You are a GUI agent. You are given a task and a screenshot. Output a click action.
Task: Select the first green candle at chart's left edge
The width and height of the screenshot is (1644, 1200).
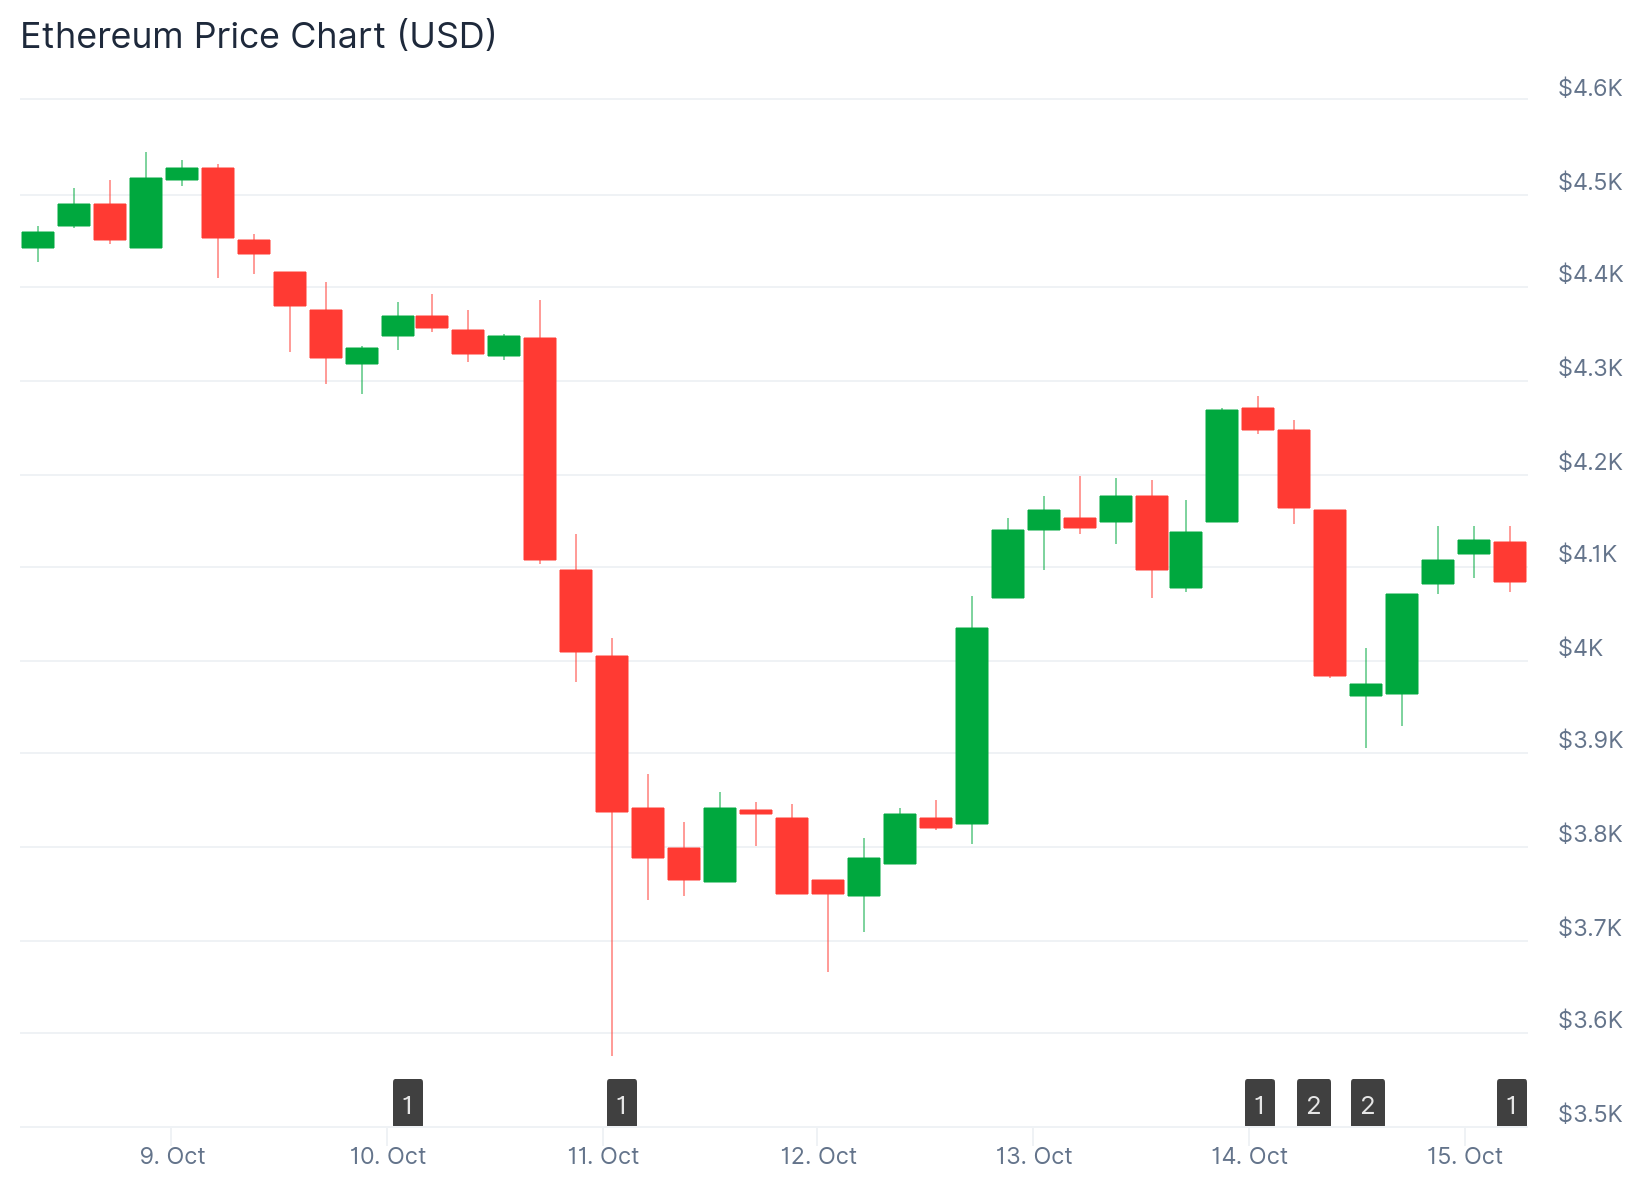(38, 240)
